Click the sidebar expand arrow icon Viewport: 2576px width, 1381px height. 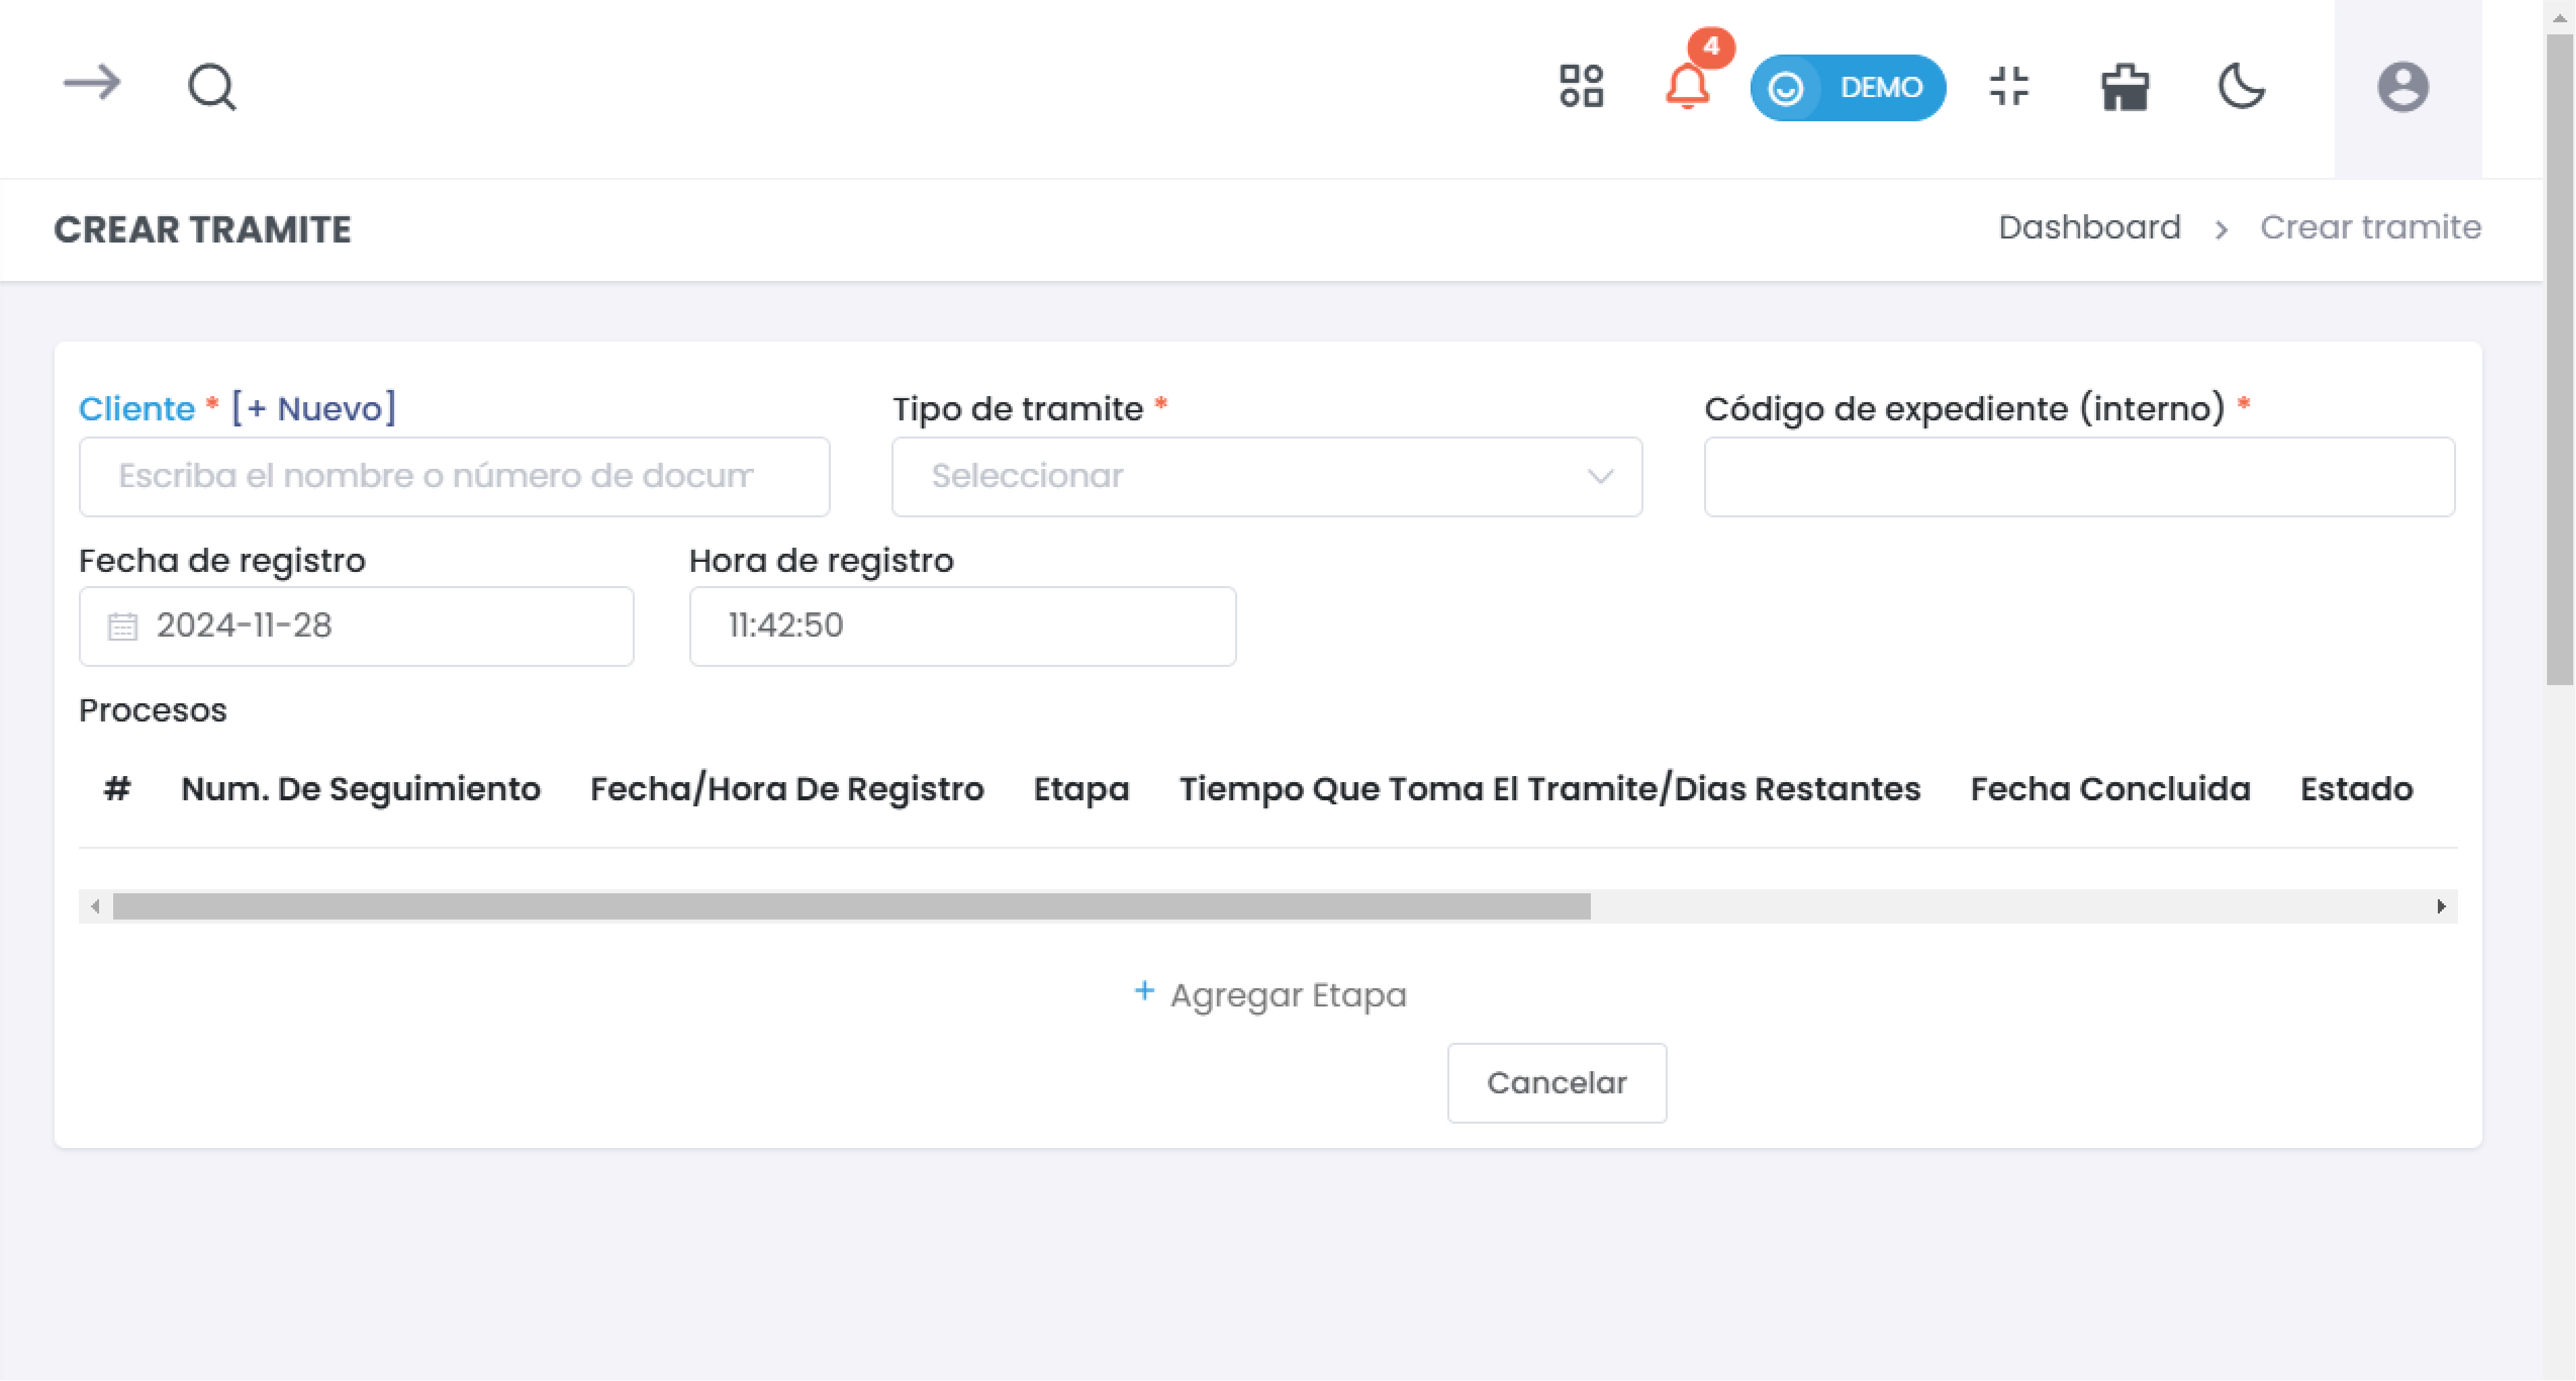tap(91, 84)
